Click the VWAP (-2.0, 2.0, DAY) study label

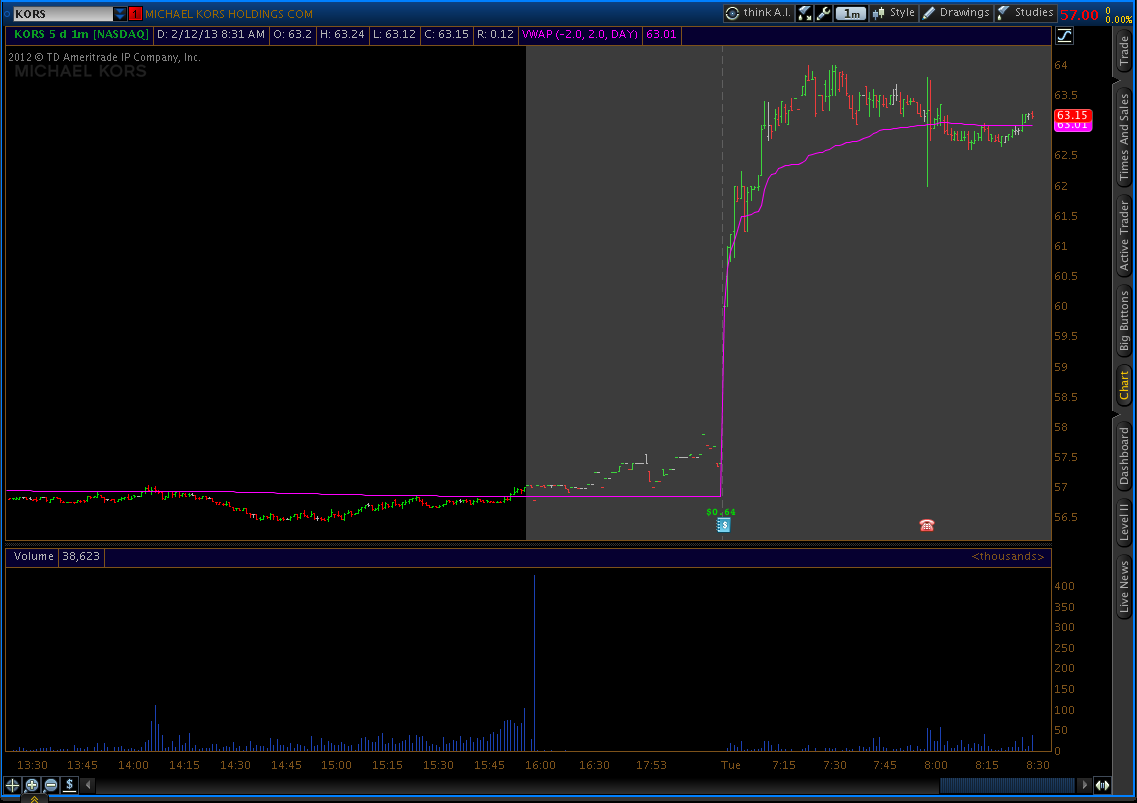point(580,34)
